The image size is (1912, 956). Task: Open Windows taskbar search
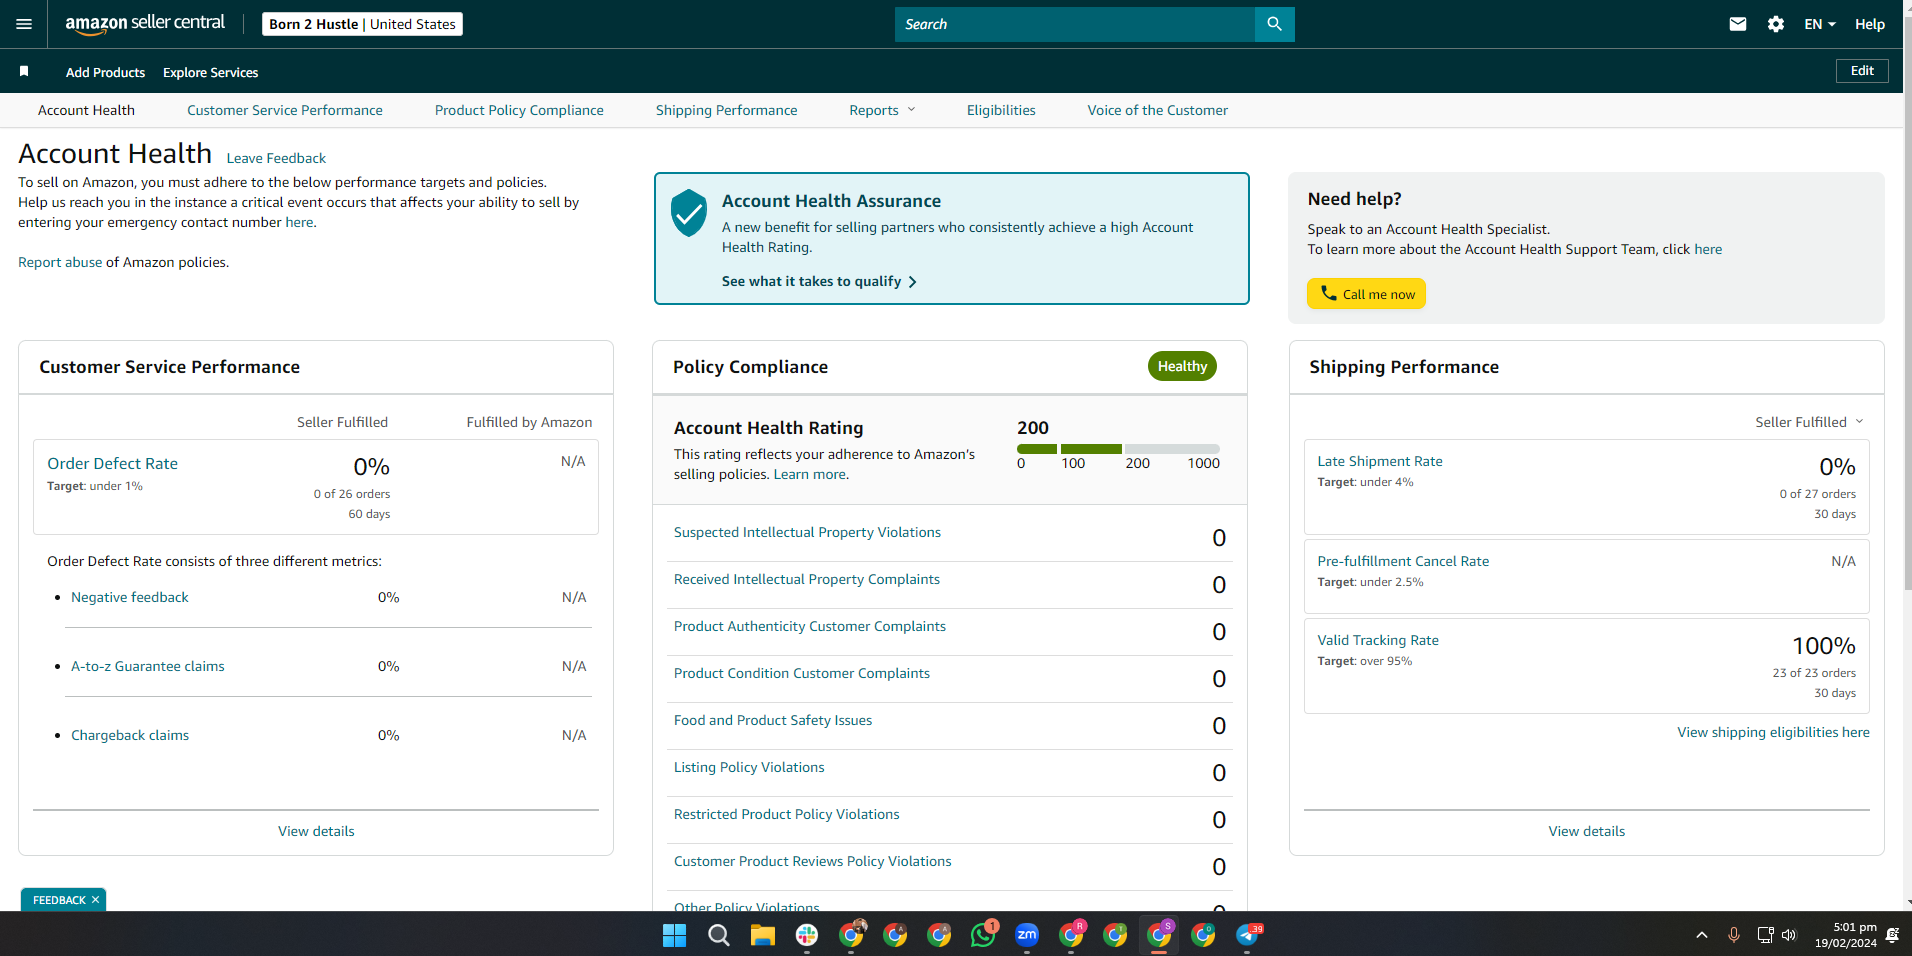coord(718,935)
